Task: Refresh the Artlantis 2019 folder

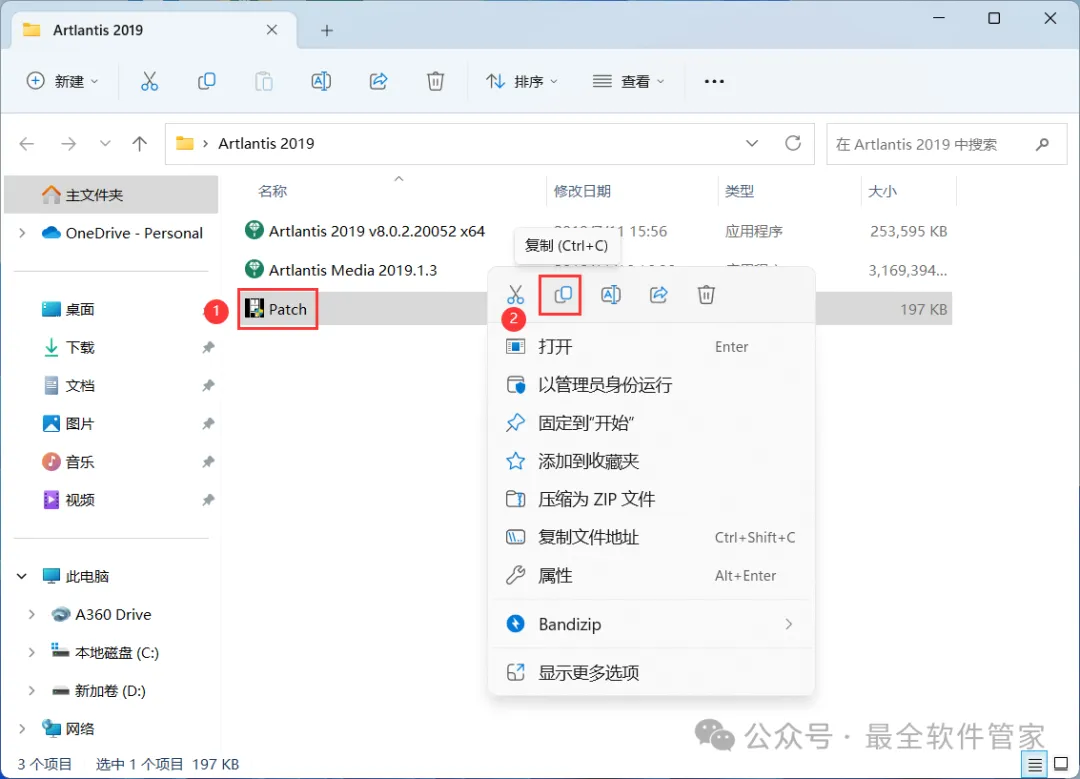Action: tap(793, 143)
